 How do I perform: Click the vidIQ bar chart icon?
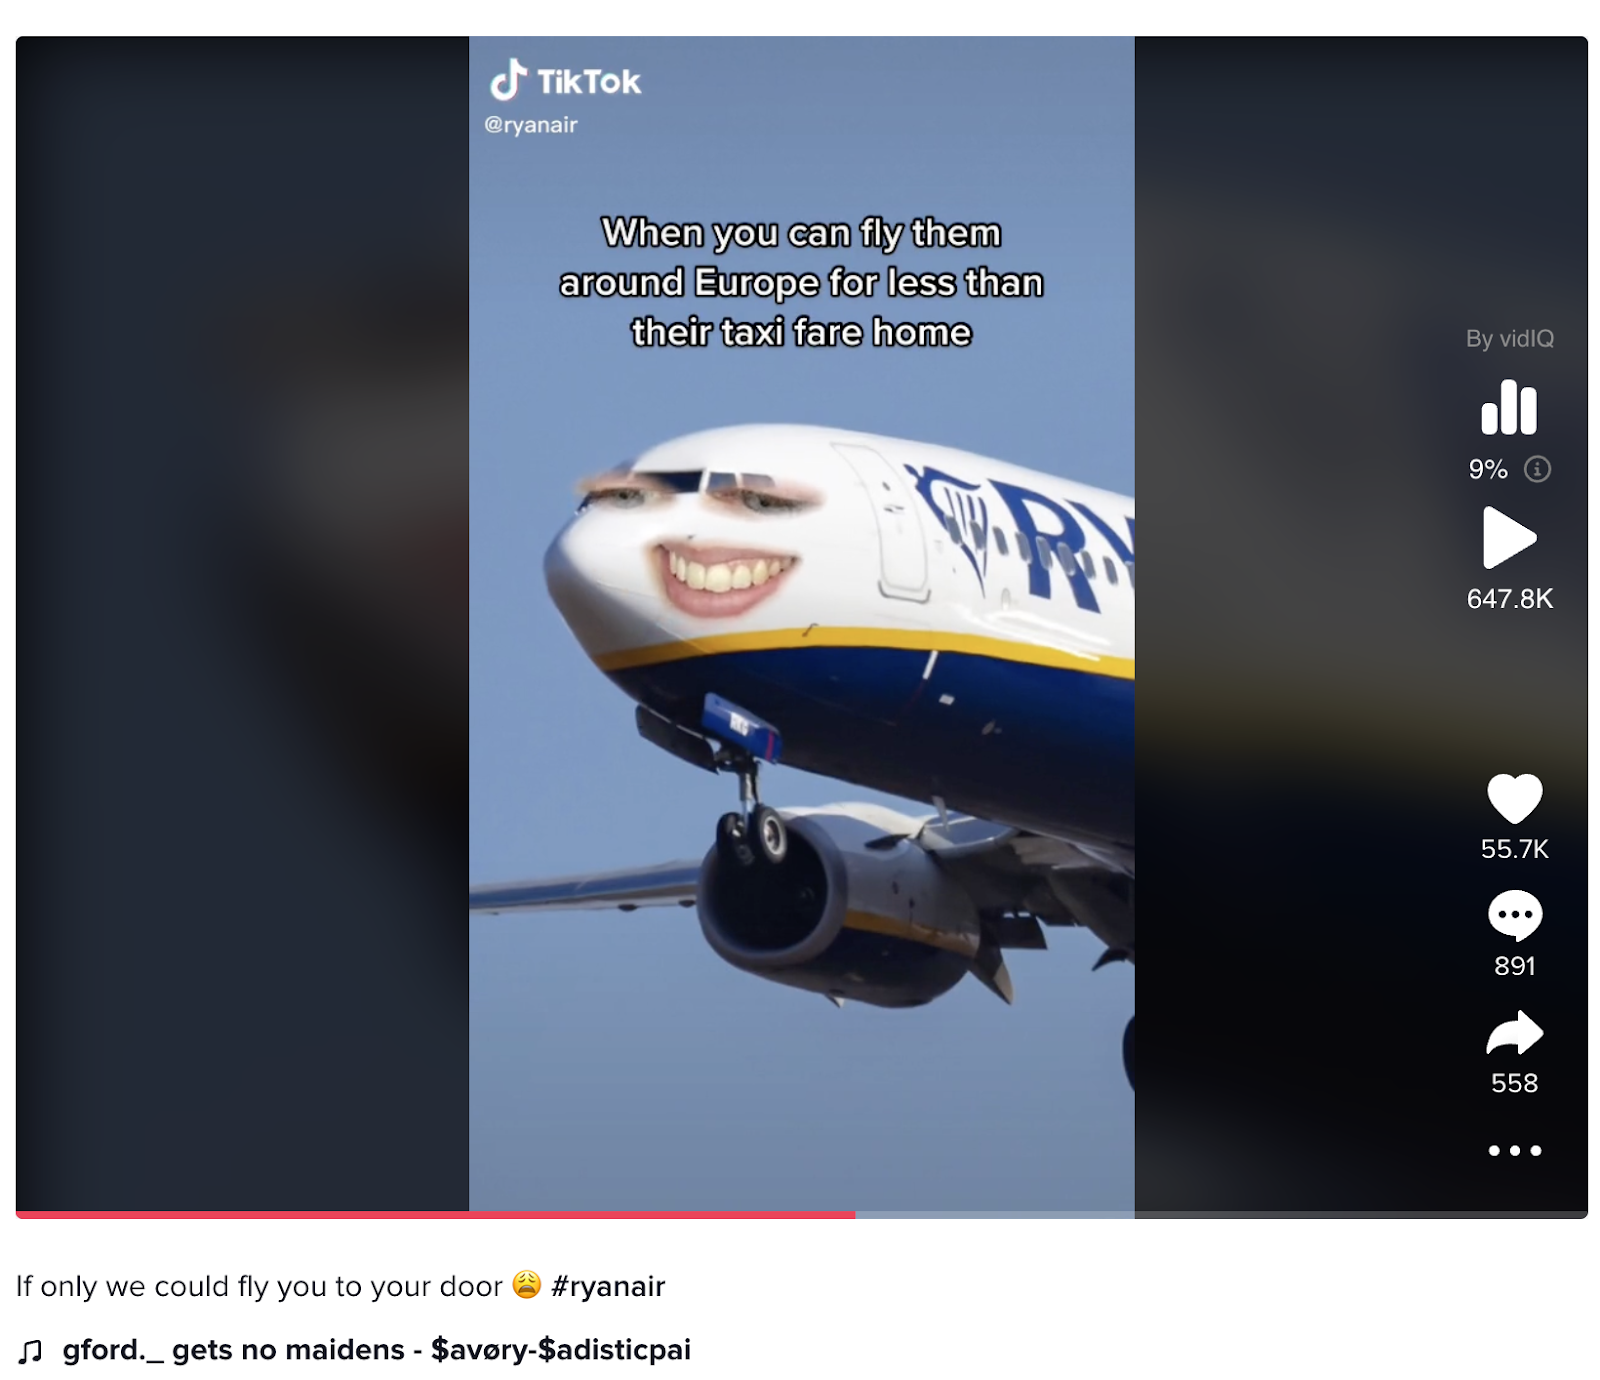(1508, 407)
